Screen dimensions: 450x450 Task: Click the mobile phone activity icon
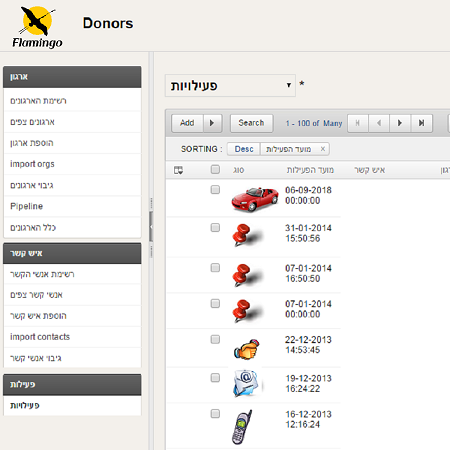click(x=242, y=427)
